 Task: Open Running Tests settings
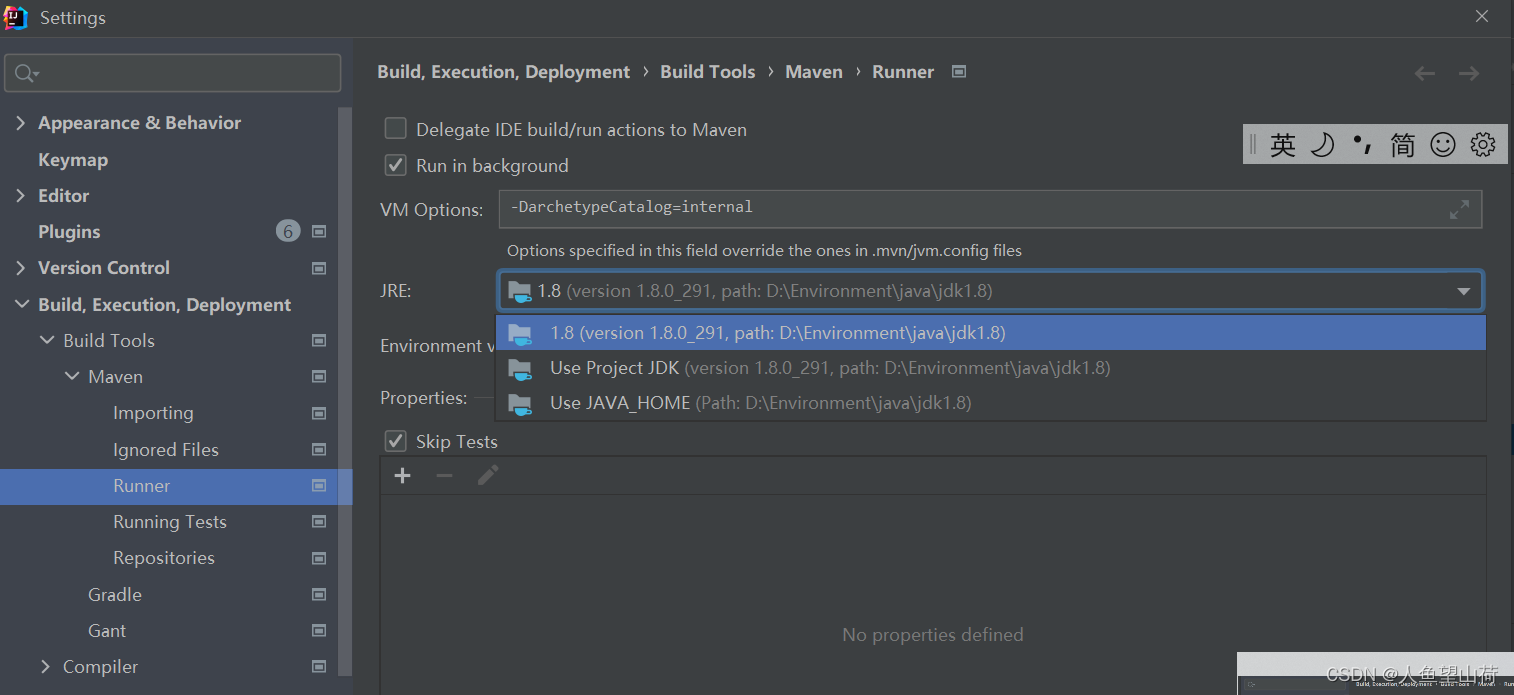[170, 522]
